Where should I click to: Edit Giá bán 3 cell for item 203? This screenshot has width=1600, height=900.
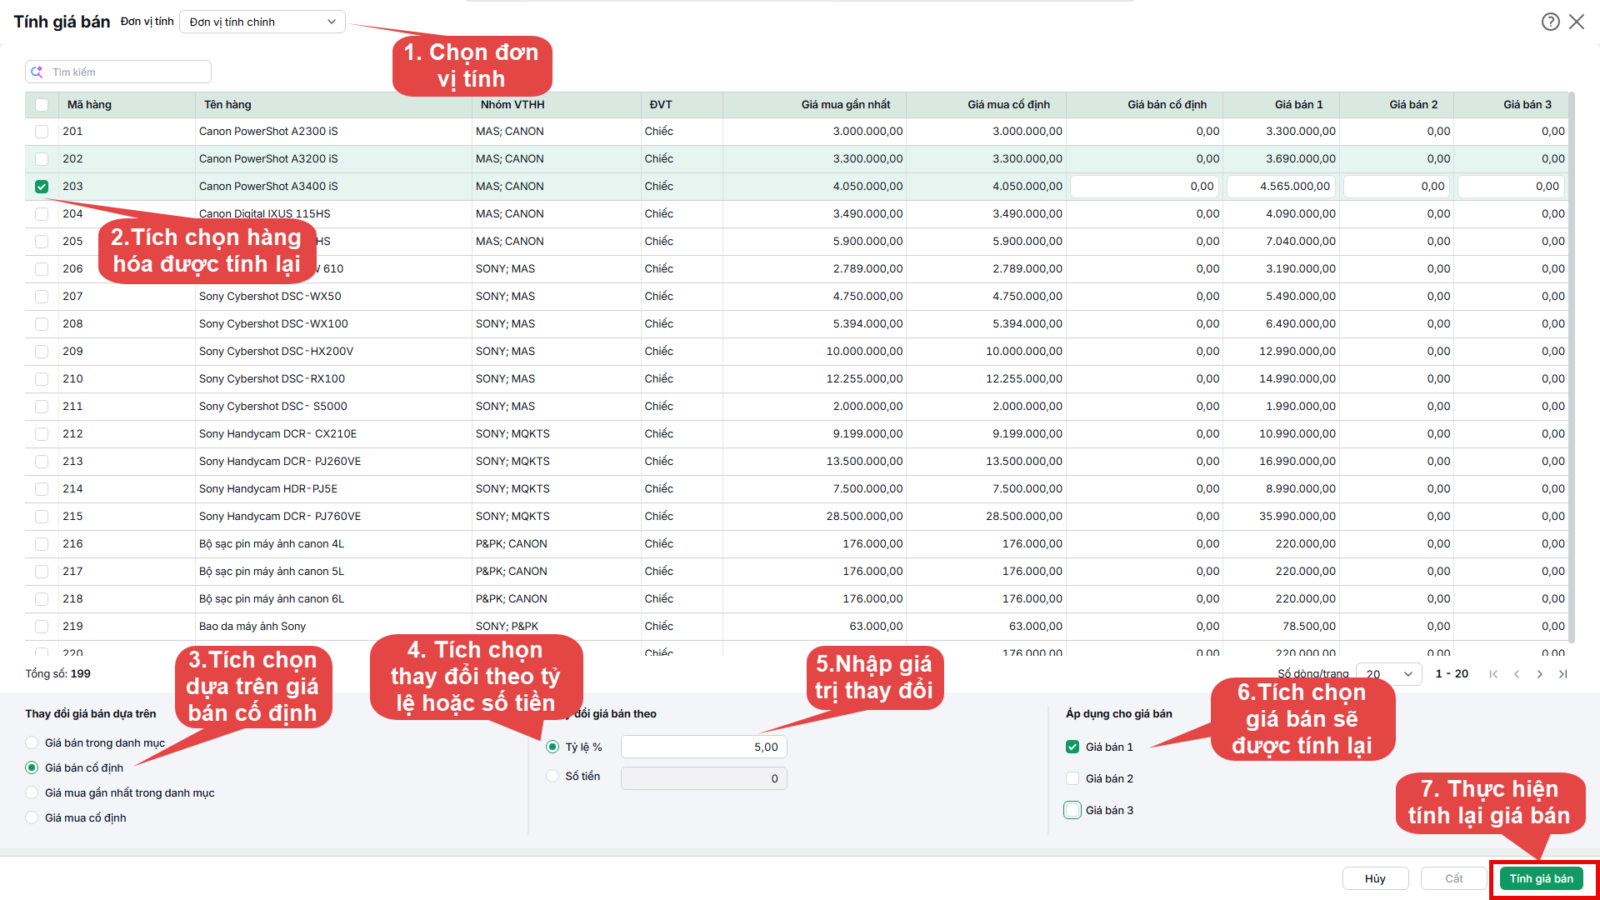(x=1511, y=186)
